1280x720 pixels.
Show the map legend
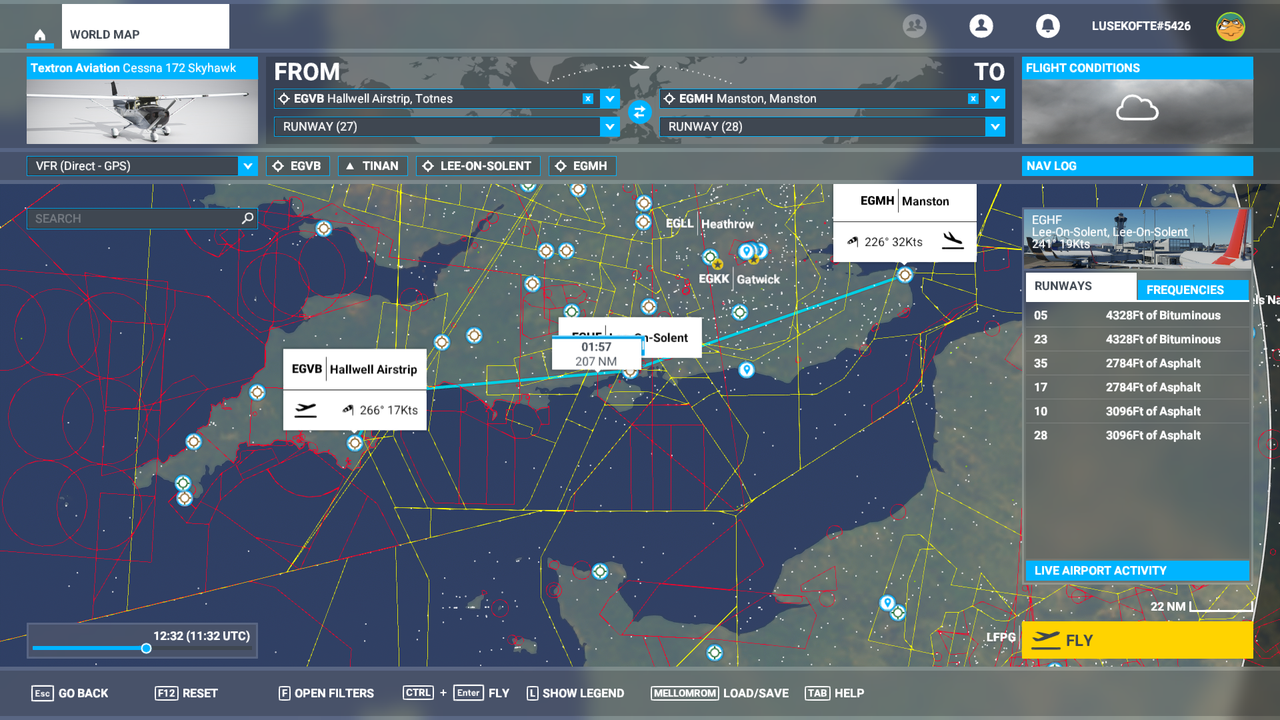[575, 693]
